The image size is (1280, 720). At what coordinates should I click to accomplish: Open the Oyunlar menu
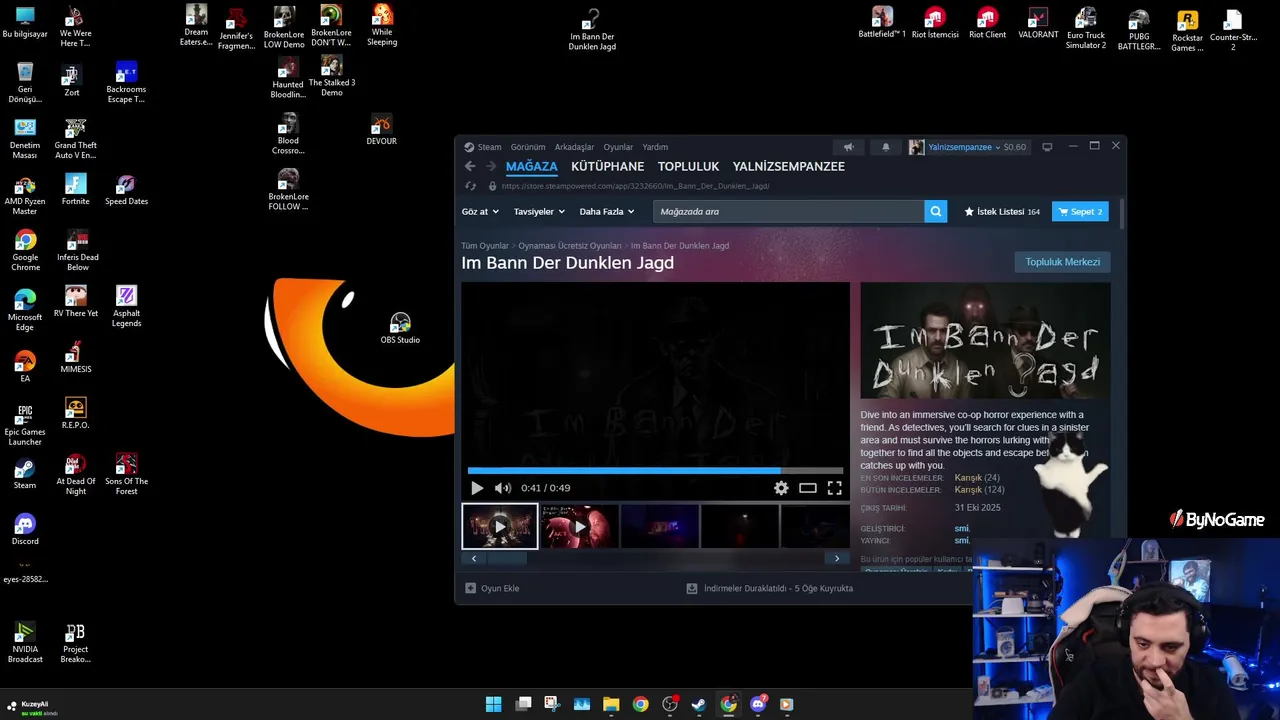(x=618, y=147)
